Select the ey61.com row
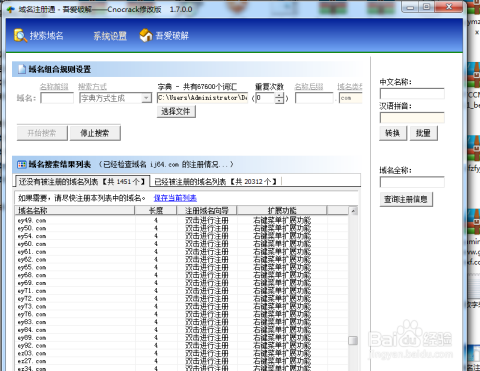 pyautogui.click(x=181, y=252)
